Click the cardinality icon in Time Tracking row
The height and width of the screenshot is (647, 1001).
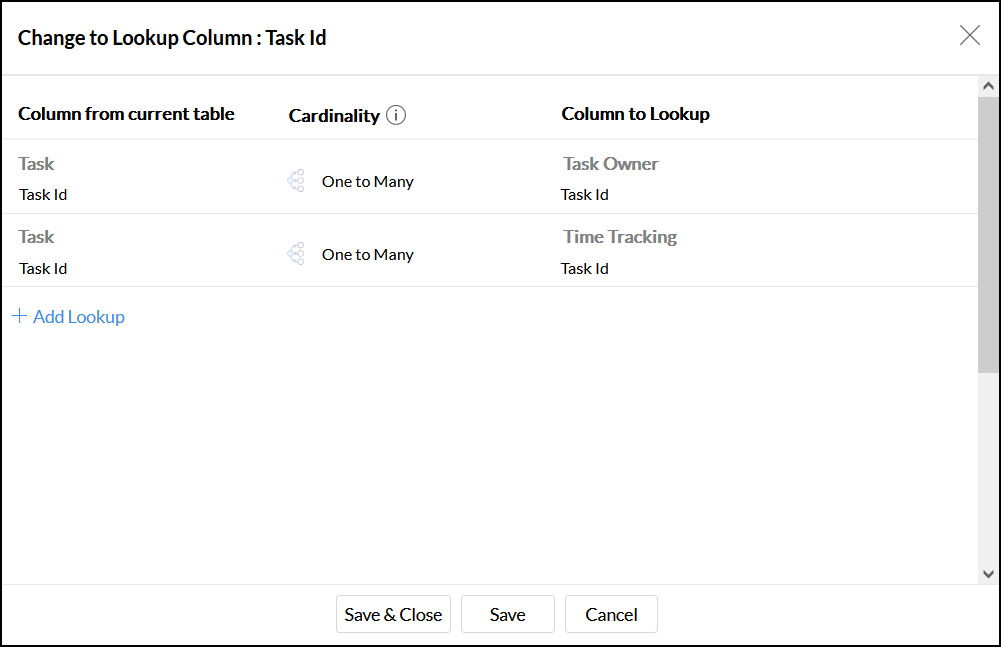(296, 254)
